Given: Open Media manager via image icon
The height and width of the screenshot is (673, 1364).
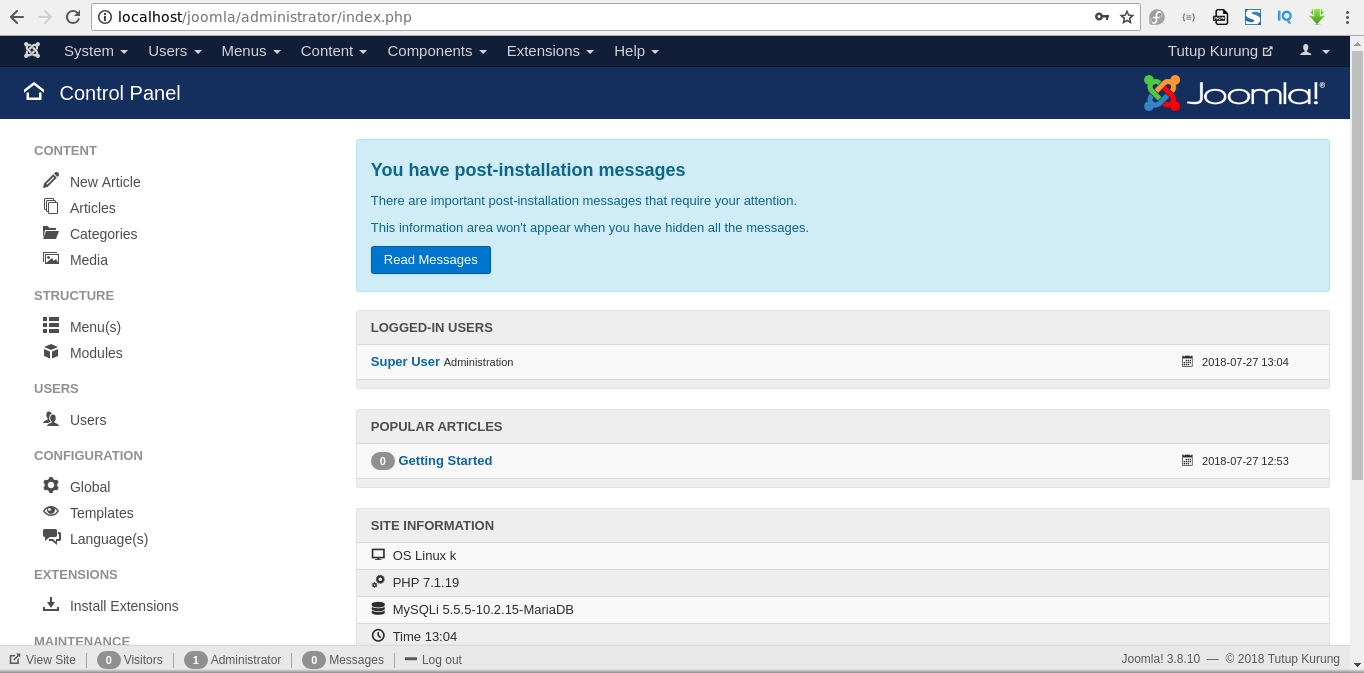Looking at the screenshot, I should 51,258.
